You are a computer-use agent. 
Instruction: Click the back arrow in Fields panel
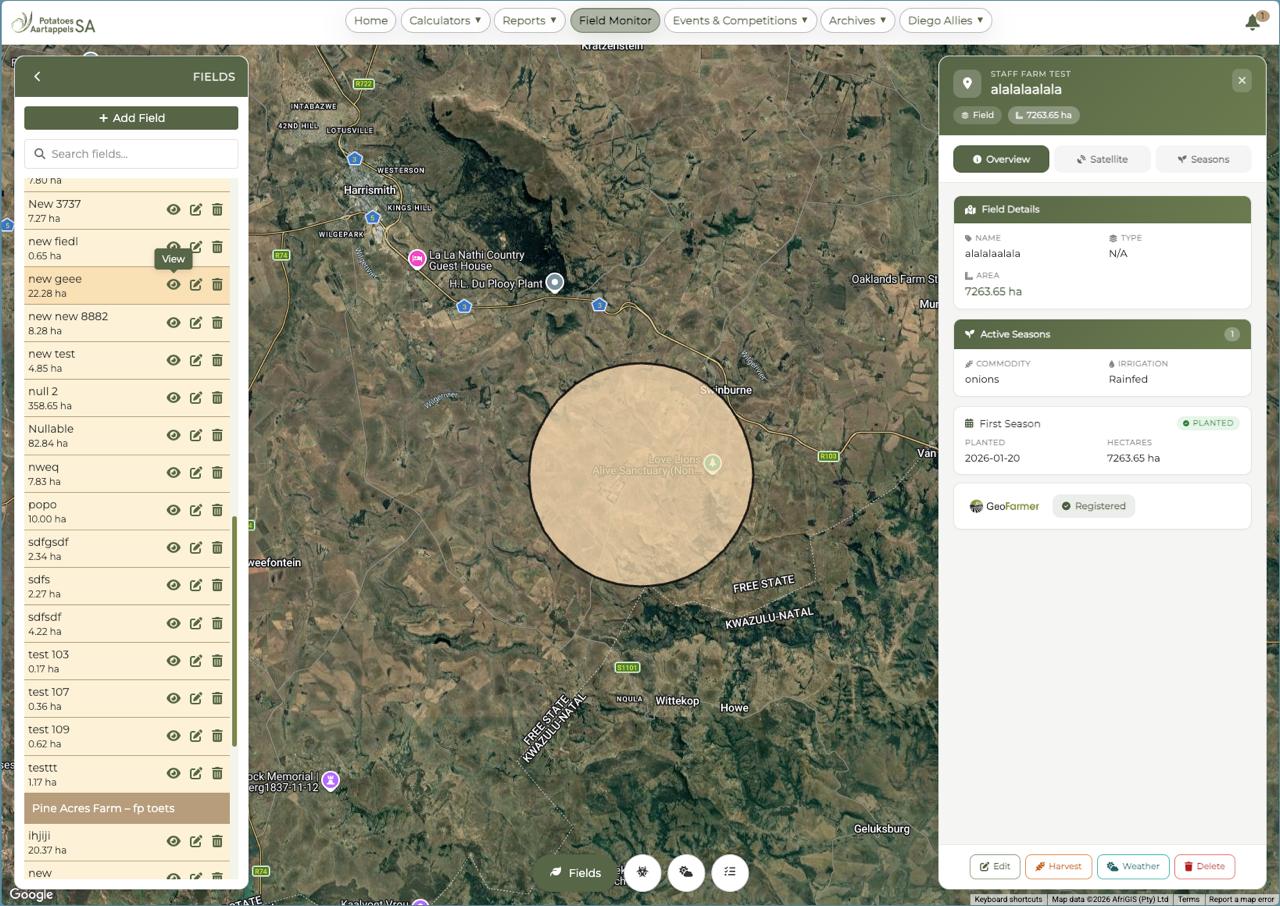37,77
